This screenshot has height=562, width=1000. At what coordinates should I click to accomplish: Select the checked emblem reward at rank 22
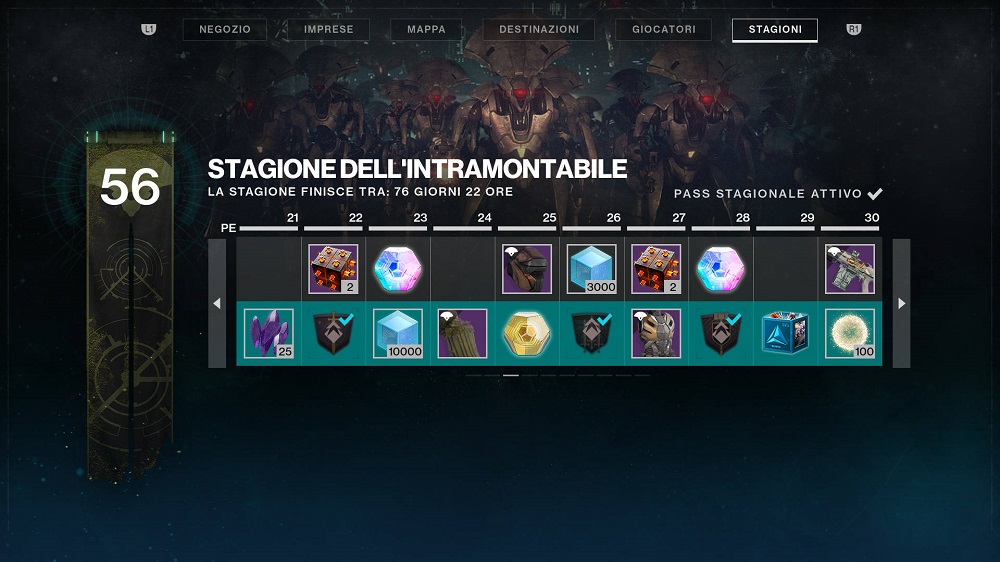[333, 333]
